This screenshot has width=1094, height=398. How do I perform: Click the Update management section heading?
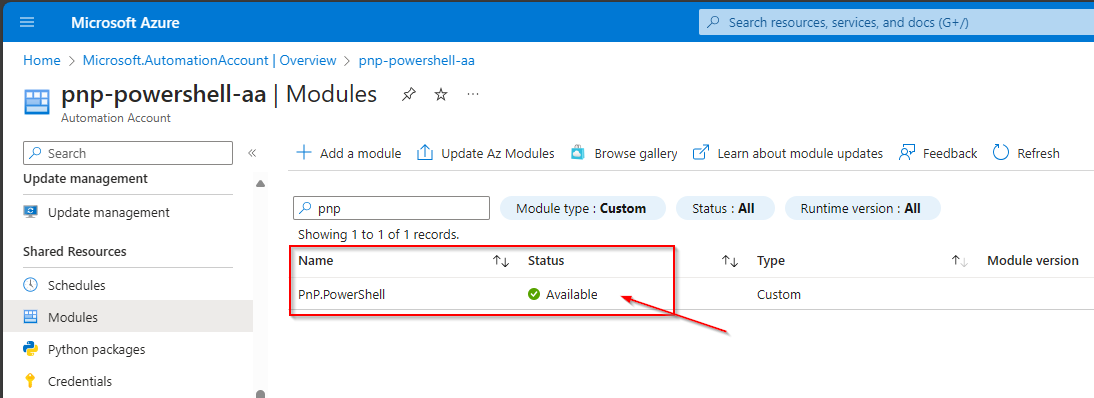point(85,179)
